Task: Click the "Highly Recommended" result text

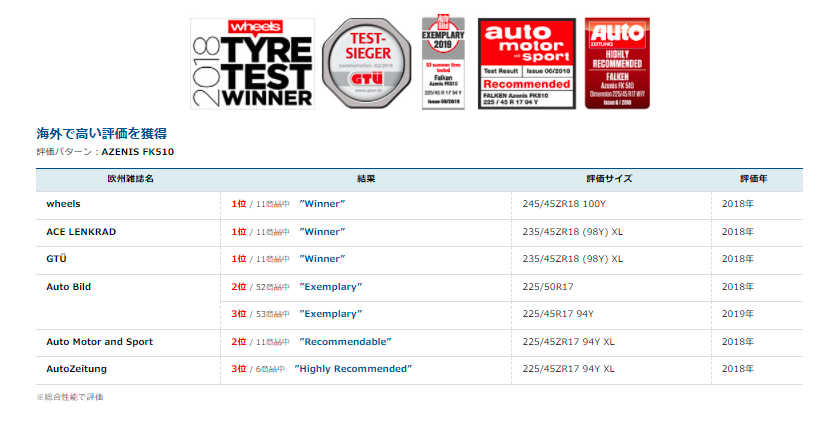Action: pos(353,369)
